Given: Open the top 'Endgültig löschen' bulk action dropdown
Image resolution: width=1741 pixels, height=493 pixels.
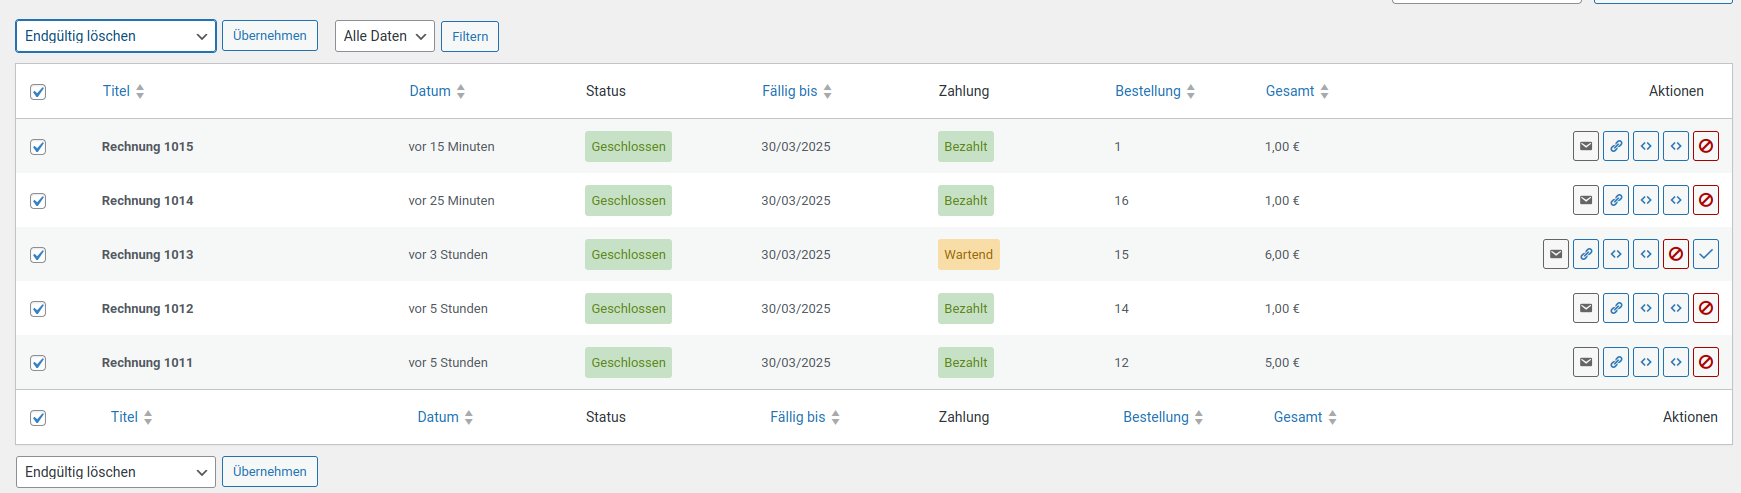Looking at the screenshot, I should [116, 36].
